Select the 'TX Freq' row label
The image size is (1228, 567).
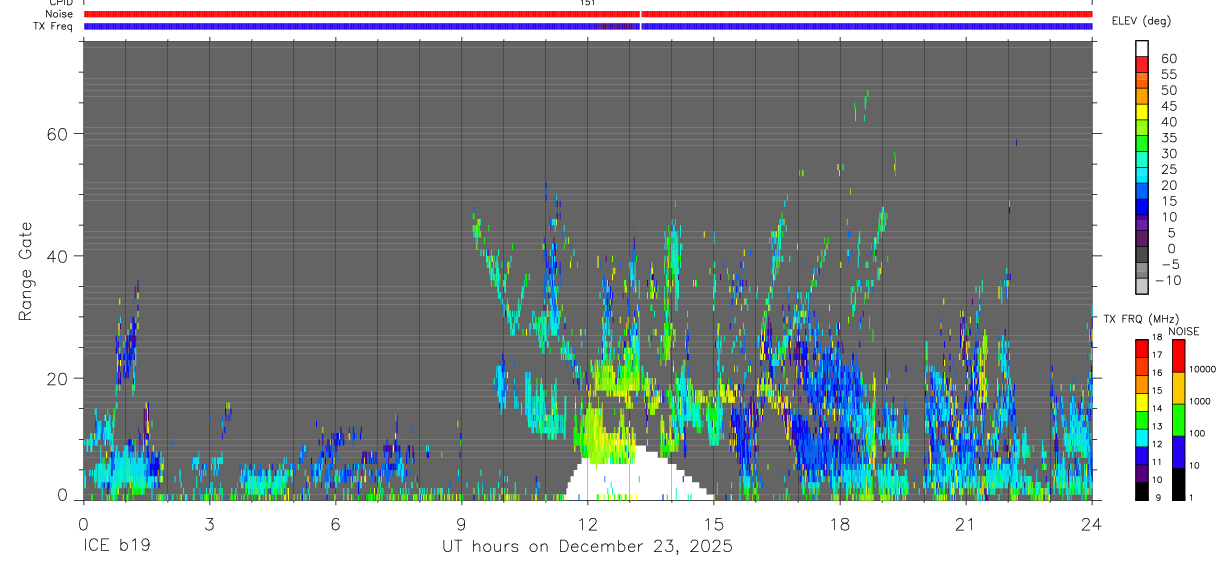point(55,26)
